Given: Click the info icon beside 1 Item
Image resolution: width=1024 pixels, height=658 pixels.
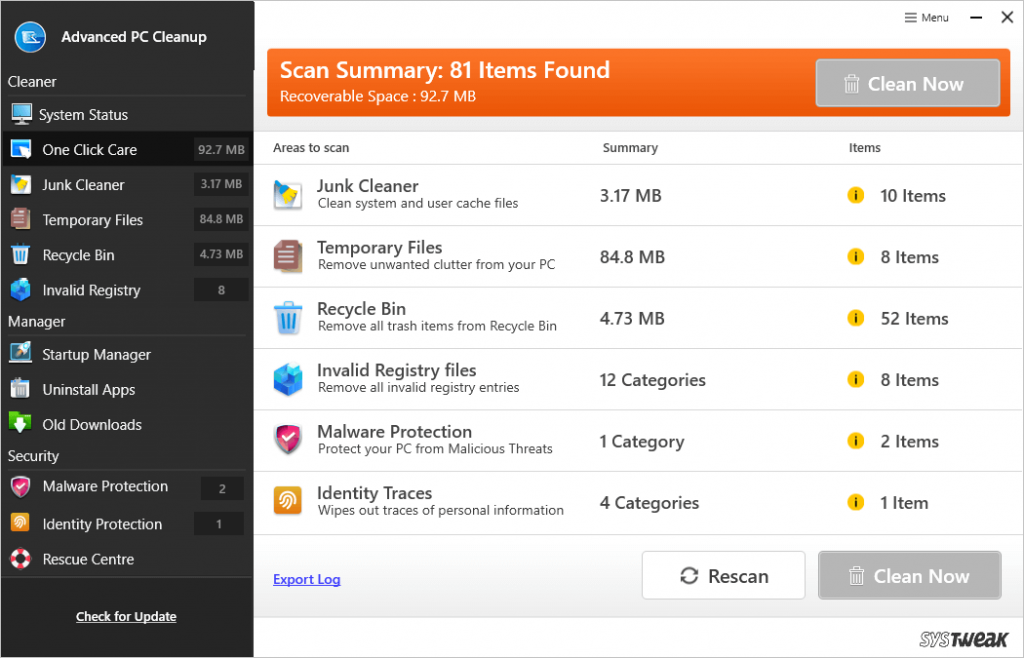Looking at the screenshot, I should point(856,502).
